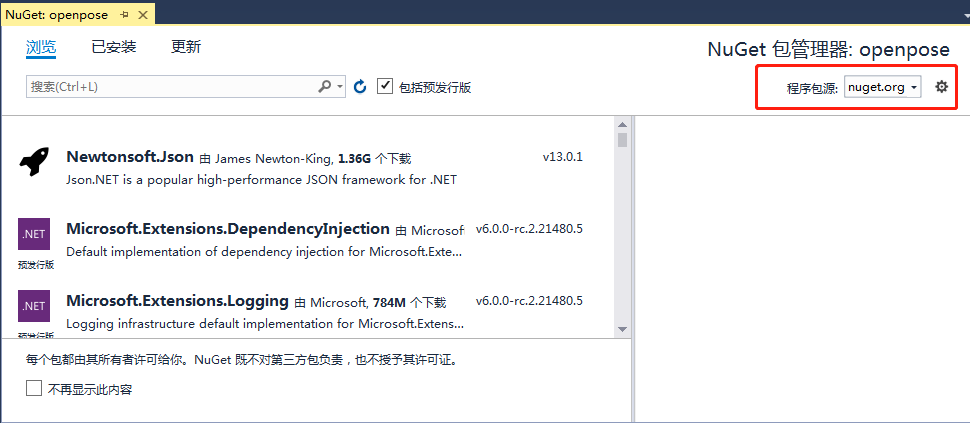Image resolution: width=970 pixels, height=423 pixels.
Task: Click the .NET icon for Microsoft.Extensions.Logging
Action: (34, 306)
